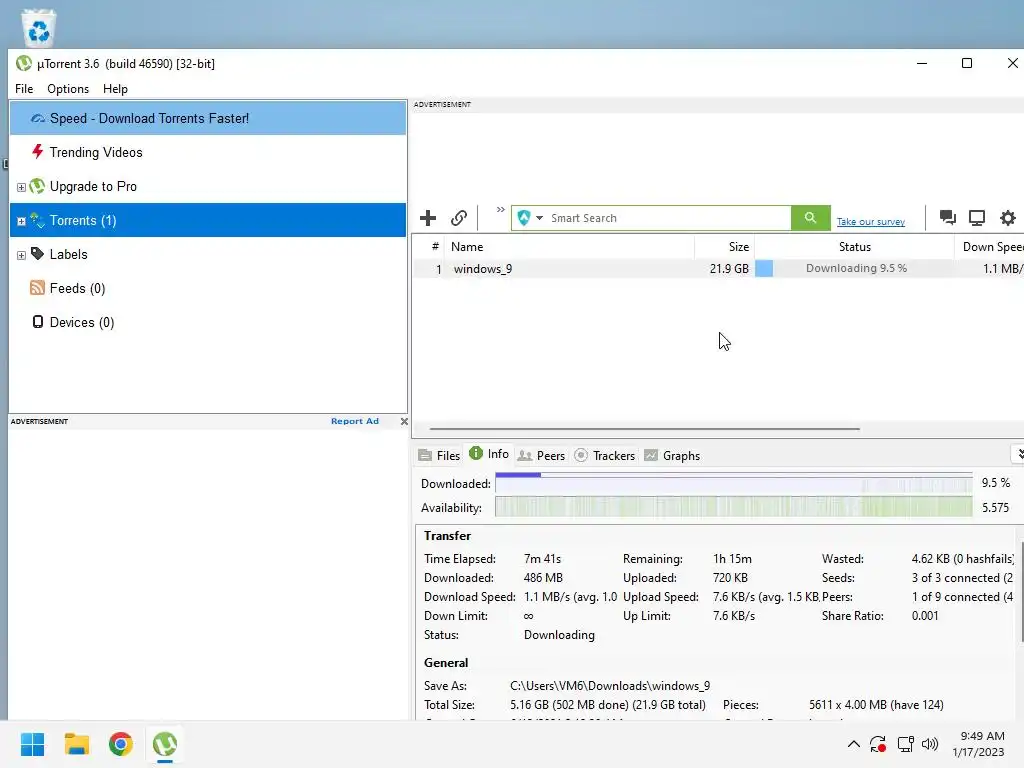Click the Downloaded progress bar
Screen dimensions: 1024x768
pos(733,483)
